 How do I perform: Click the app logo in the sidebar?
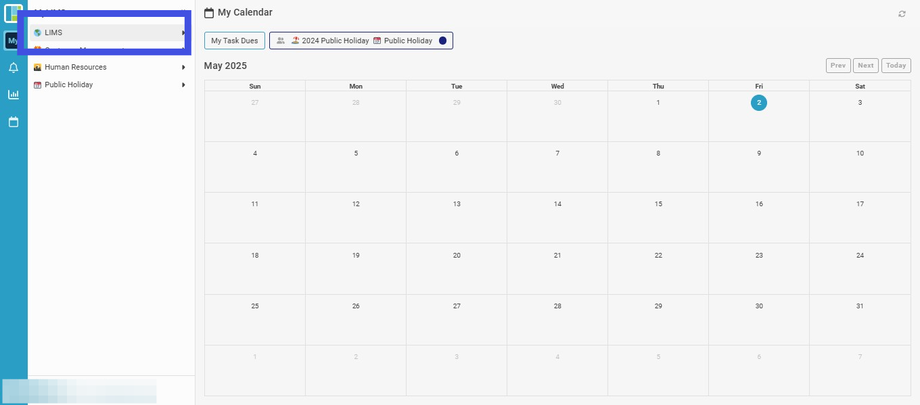[x=13, y=13]
